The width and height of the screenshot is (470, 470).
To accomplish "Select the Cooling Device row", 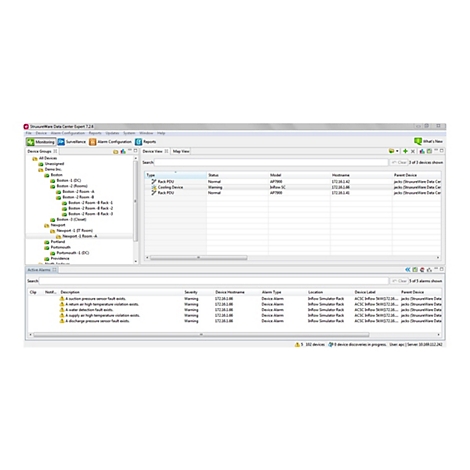I will pos(293,187).
